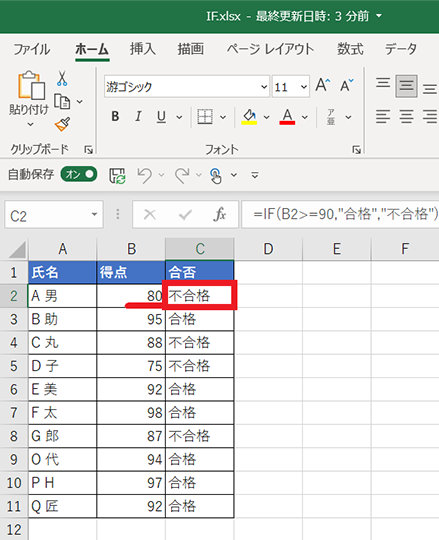Open the ファイル tab
Screen dimensions: 439x540
click(x=32, y=49)
